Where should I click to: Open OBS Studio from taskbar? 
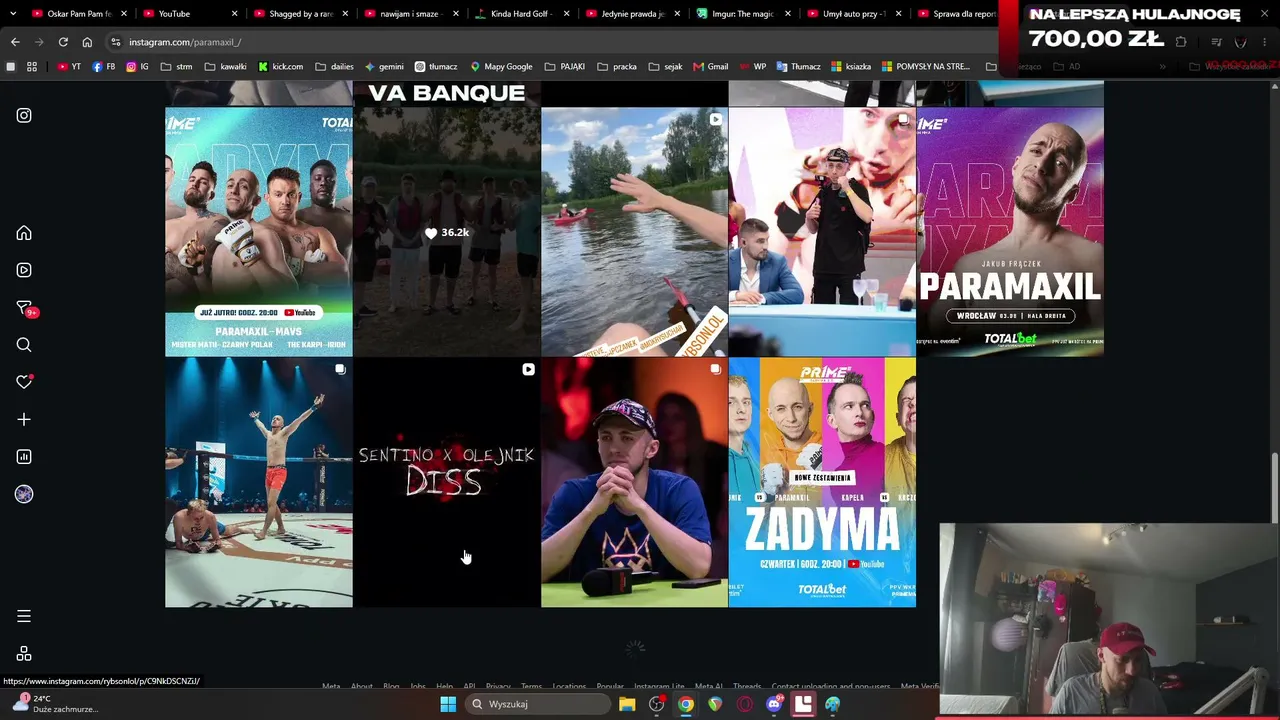(x=656, y=704)
